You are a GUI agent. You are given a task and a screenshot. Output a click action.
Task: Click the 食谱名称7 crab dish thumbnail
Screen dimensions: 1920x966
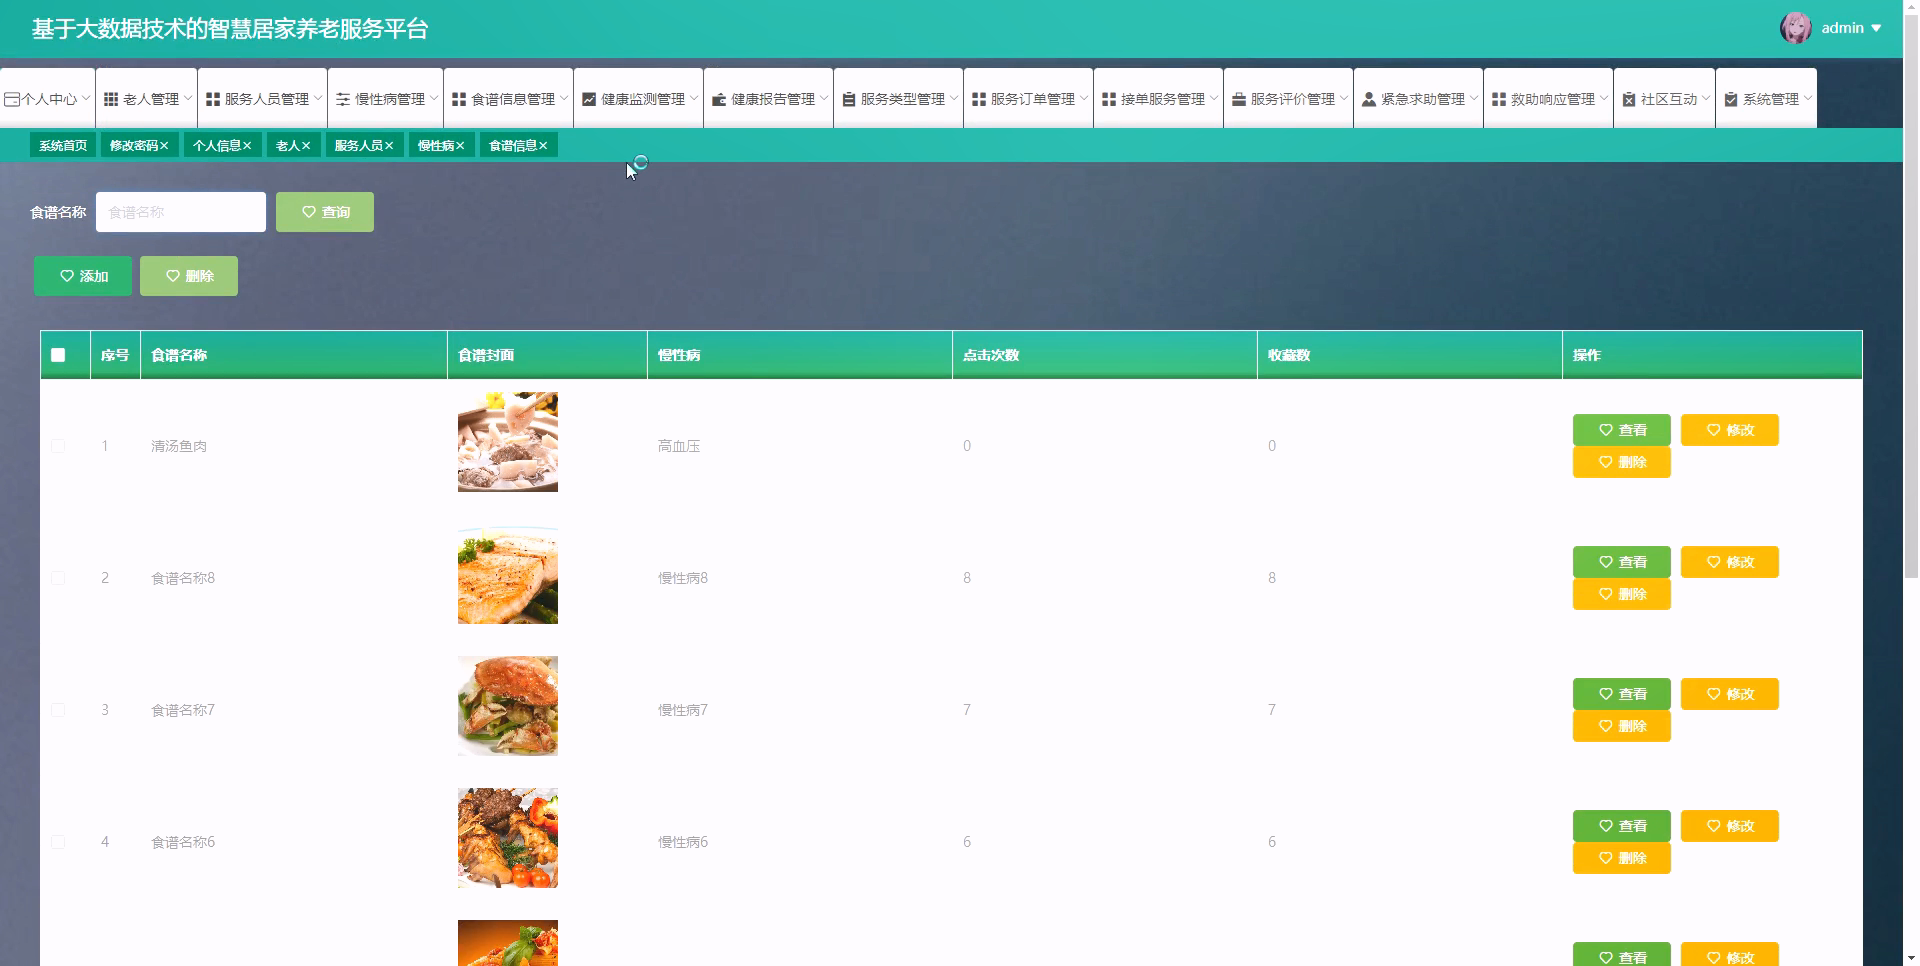508,706
